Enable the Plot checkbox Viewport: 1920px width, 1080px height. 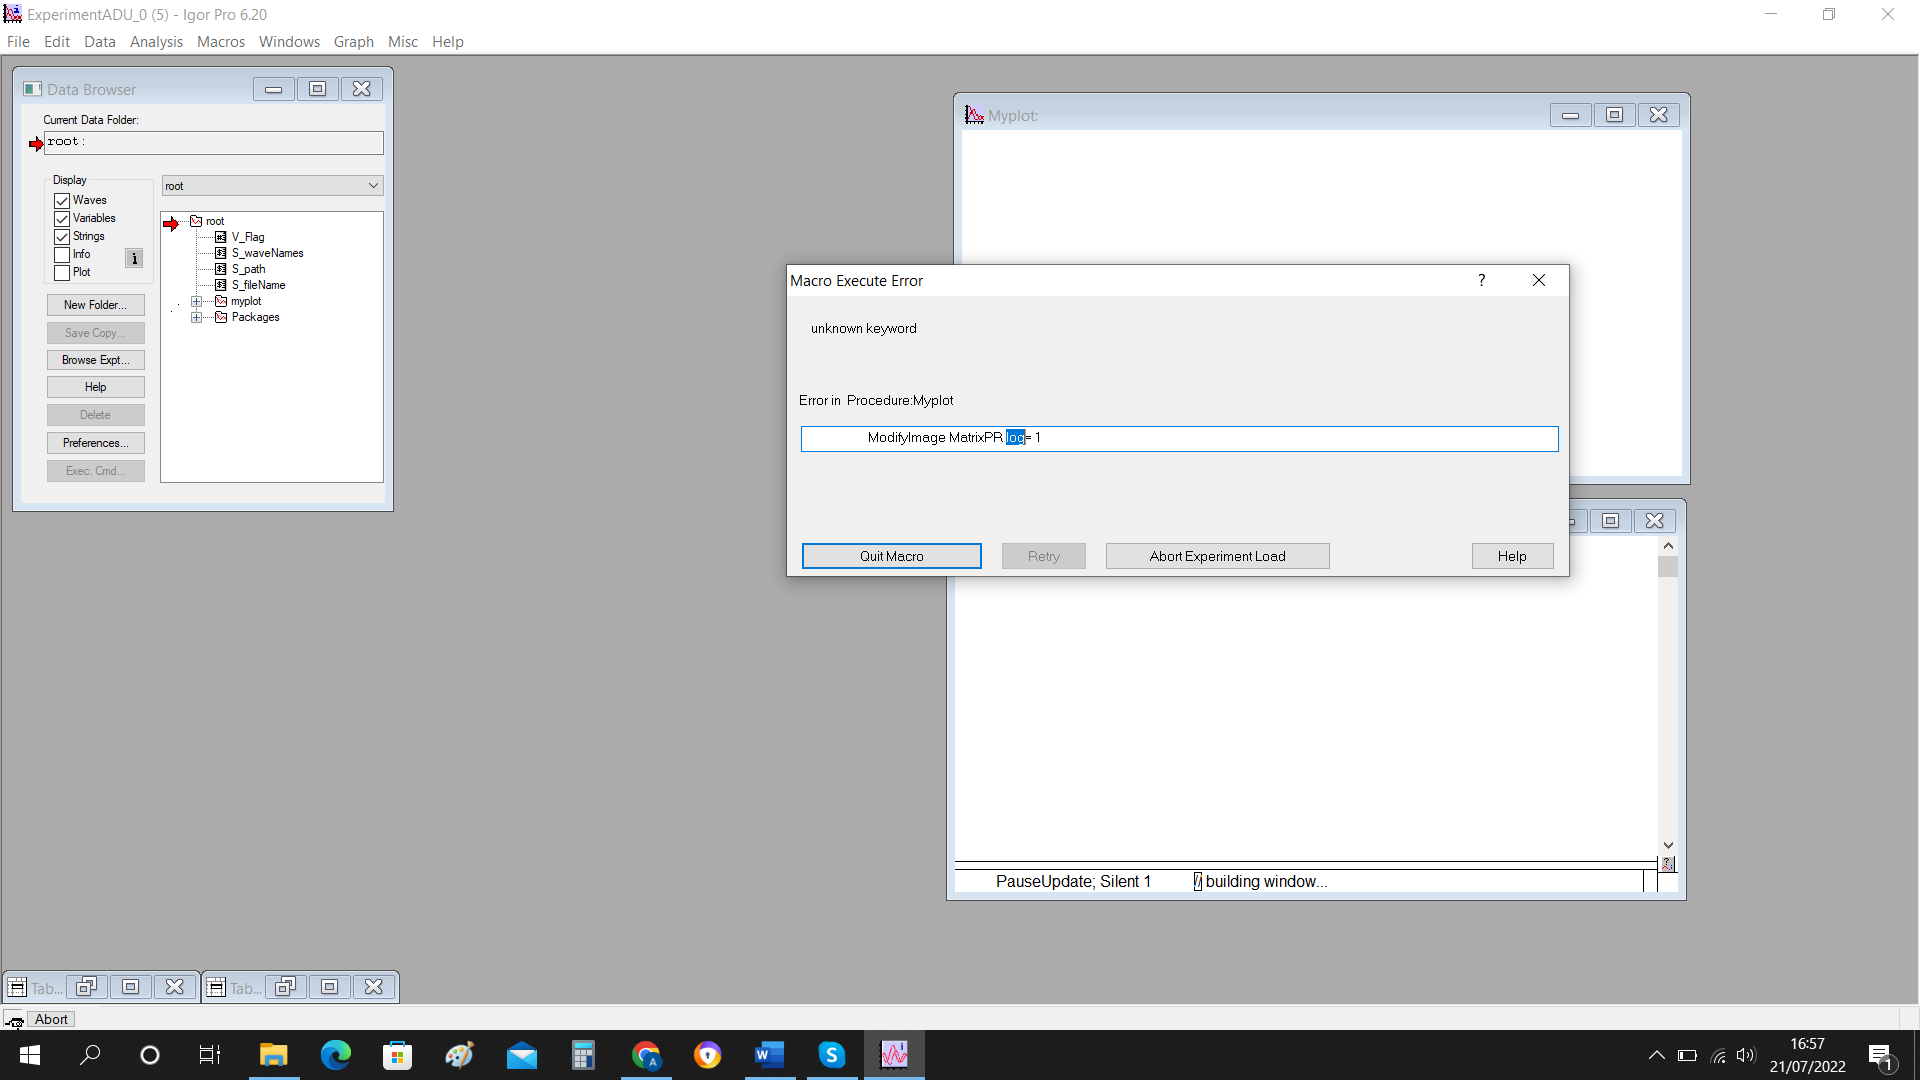pos(62,273)
